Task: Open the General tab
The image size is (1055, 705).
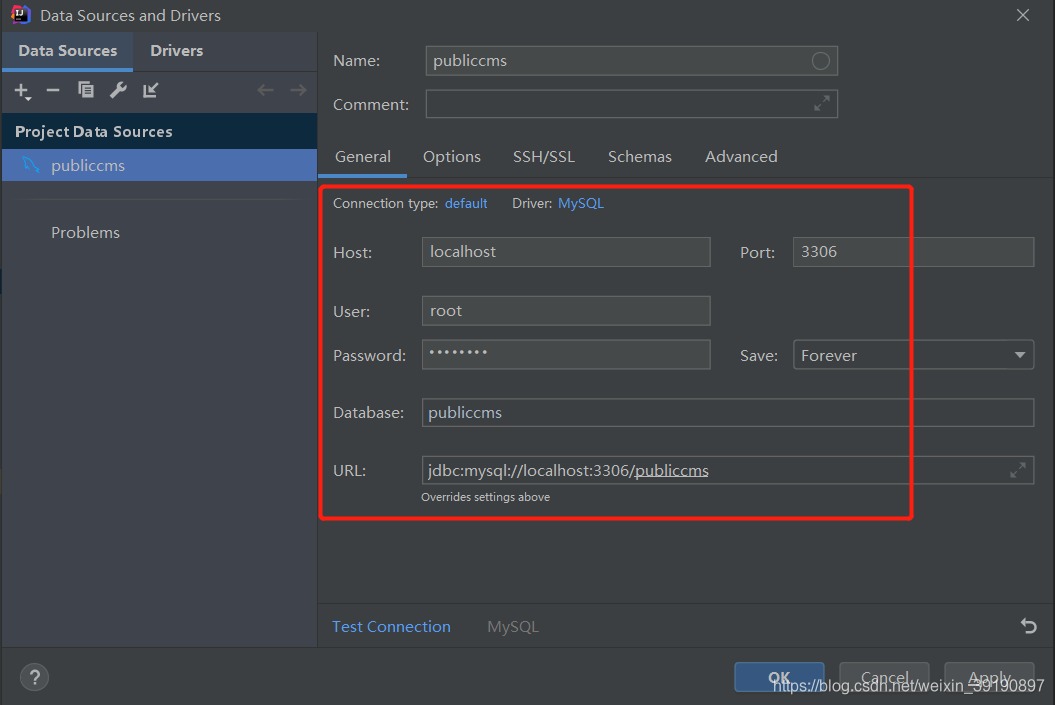Action: click(x=363, y=157)
